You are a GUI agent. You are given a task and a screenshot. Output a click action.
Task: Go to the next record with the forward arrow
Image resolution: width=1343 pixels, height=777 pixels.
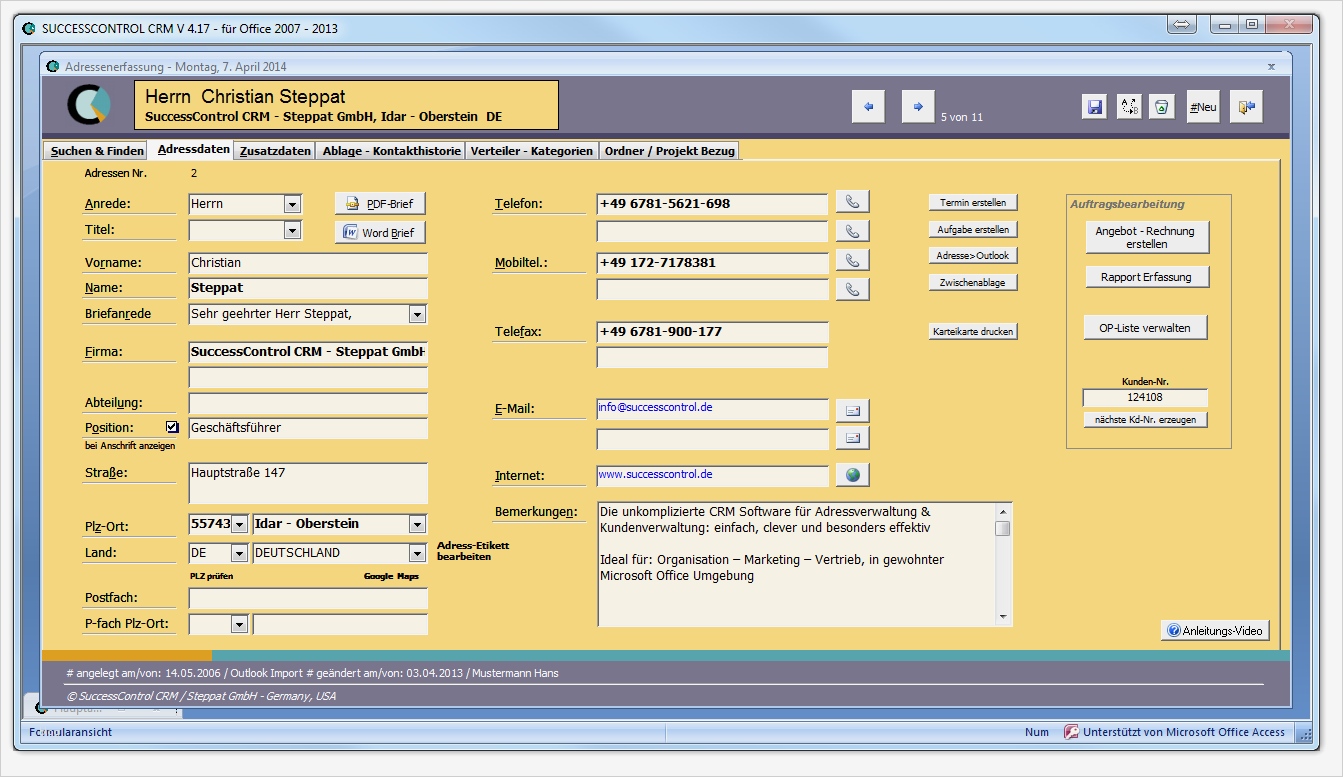pos(917,105)
